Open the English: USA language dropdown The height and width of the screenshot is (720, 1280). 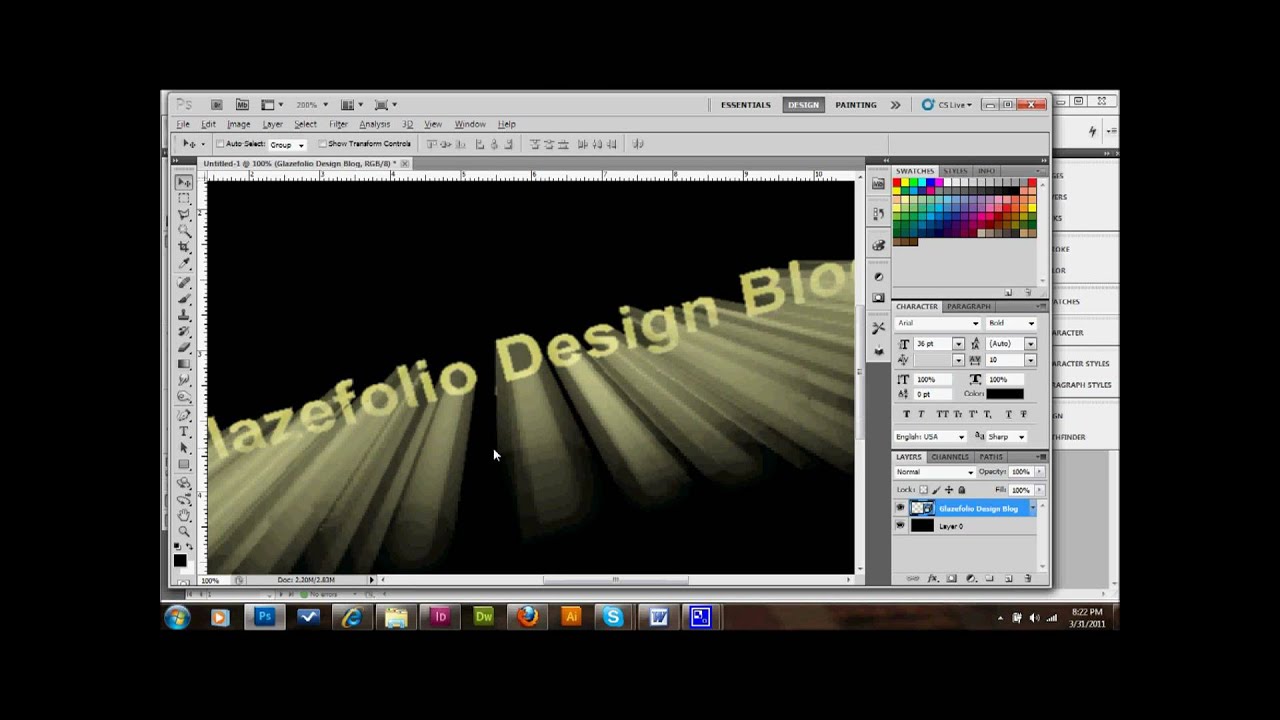pos(931,437)
